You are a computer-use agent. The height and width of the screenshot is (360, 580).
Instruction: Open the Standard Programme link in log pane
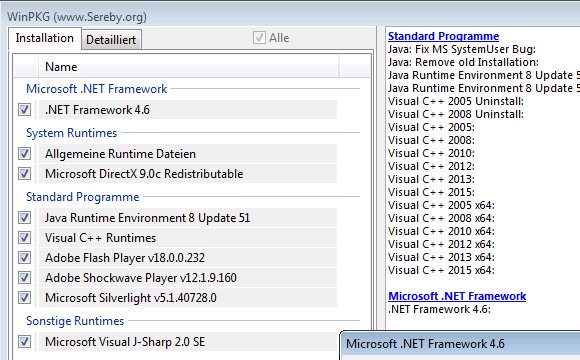click(443, 36)
